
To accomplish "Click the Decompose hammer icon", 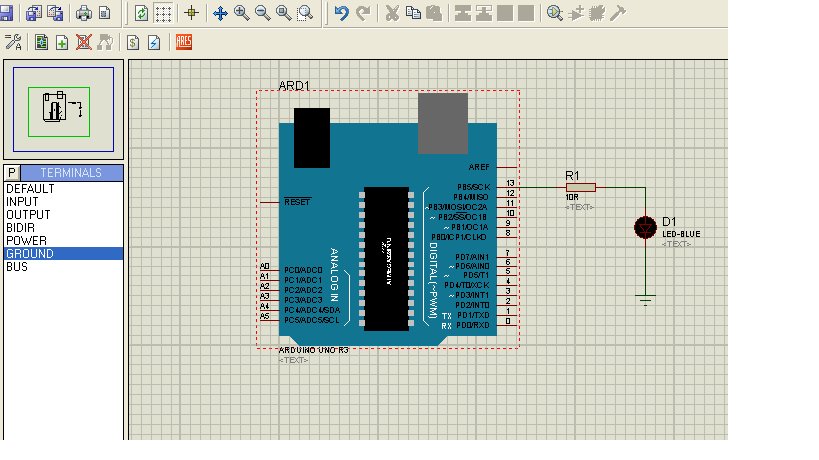I will 618,13.
